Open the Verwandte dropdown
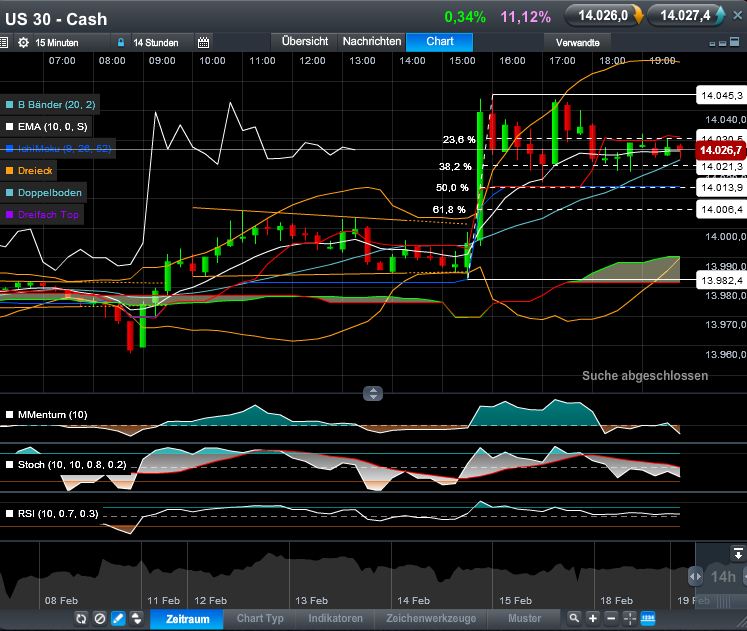Image resolution: width=747 pixels, height=631 pixels. pyautogui.click(x=577, y=42)
